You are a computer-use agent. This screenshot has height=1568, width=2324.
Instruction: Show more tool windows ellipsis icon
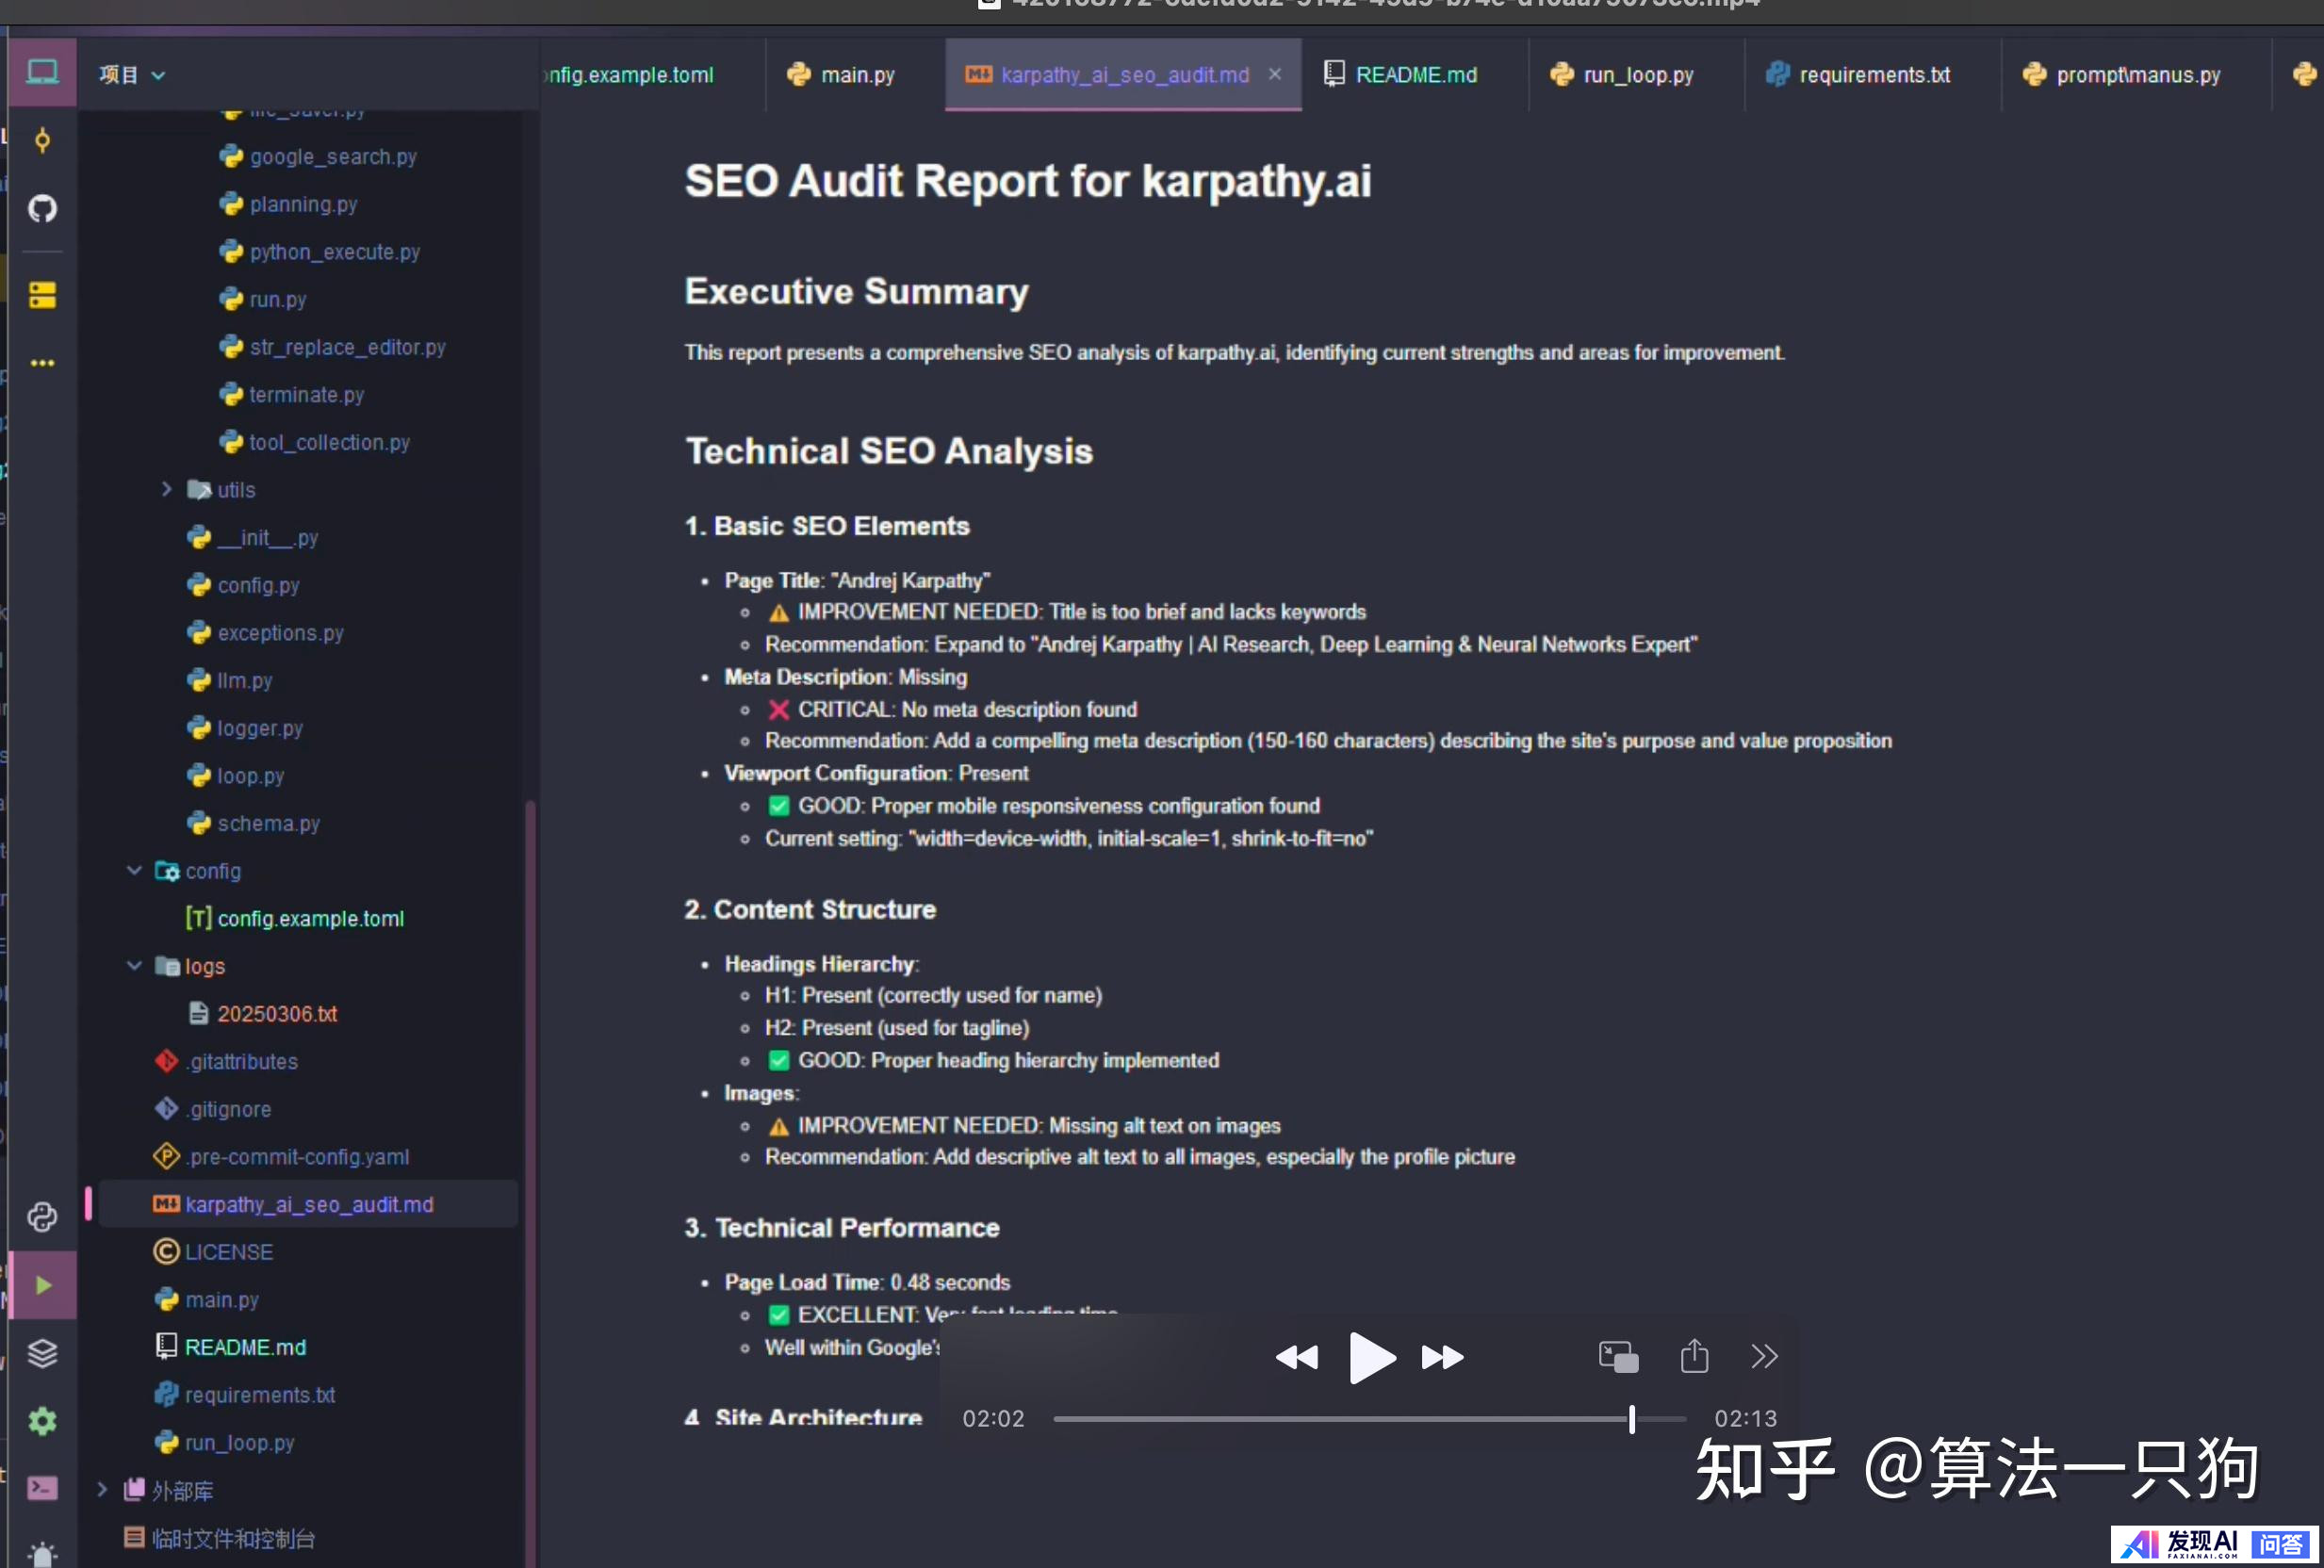(42, 363)
